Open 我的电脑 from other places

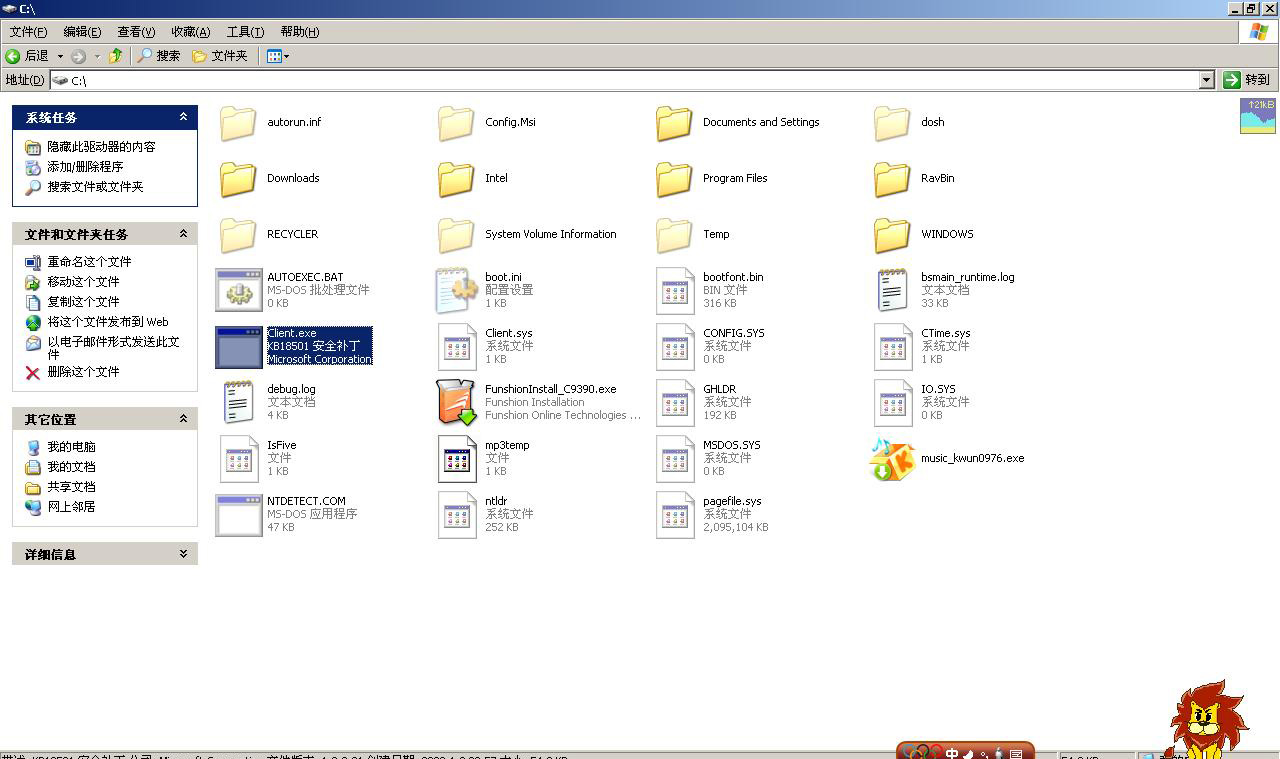click(71, 447)
